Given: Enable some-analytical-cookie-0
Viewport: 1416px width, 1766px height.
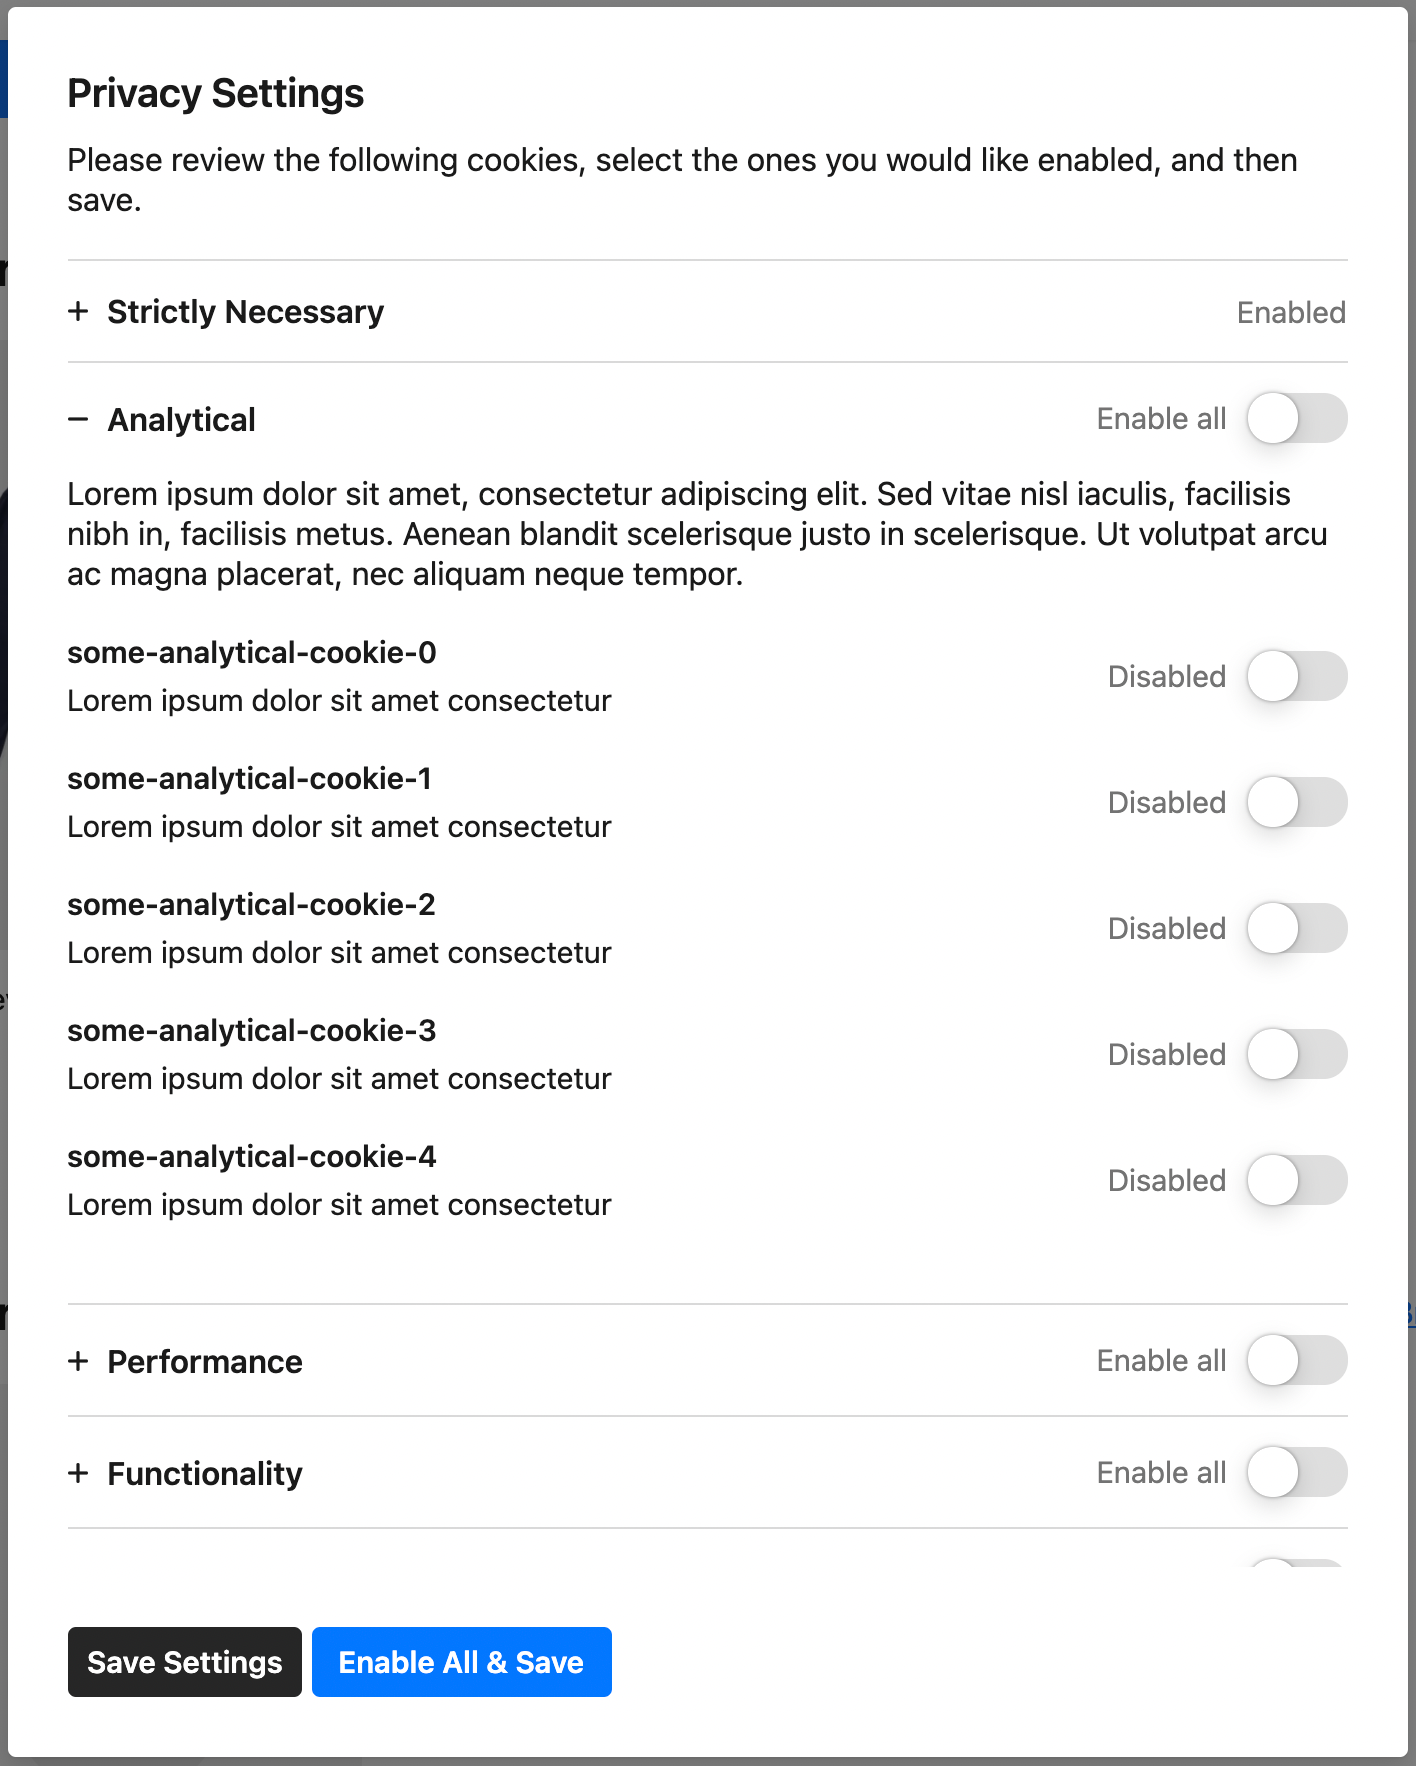Looking at the screenshot, I should (1297, 676).
